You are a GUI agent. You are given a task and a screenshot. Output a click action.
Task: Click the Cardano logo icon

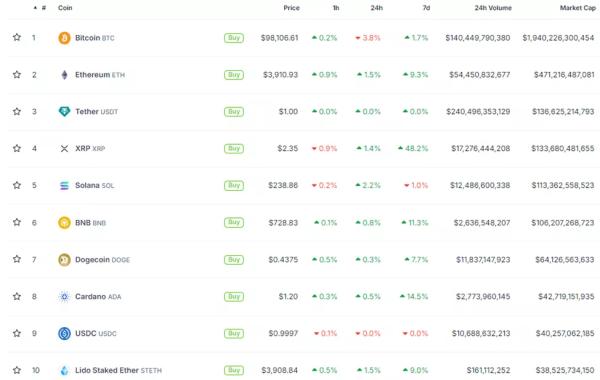[64, 297]
